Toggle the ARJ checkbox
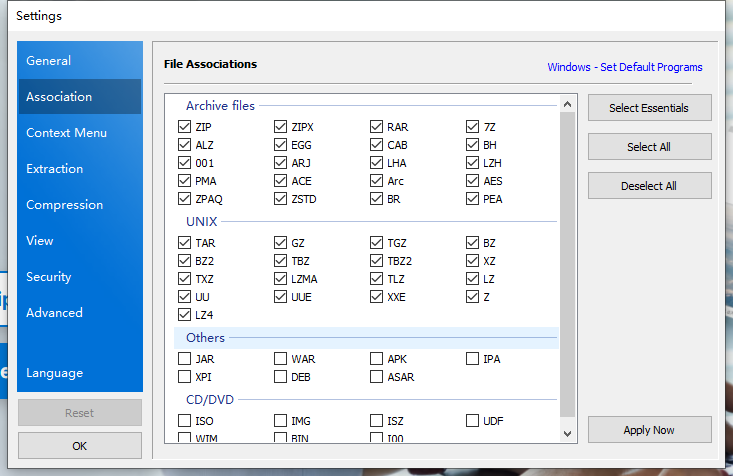The height and width of the screenshot is (476, 733). click(x=280, y=163)
